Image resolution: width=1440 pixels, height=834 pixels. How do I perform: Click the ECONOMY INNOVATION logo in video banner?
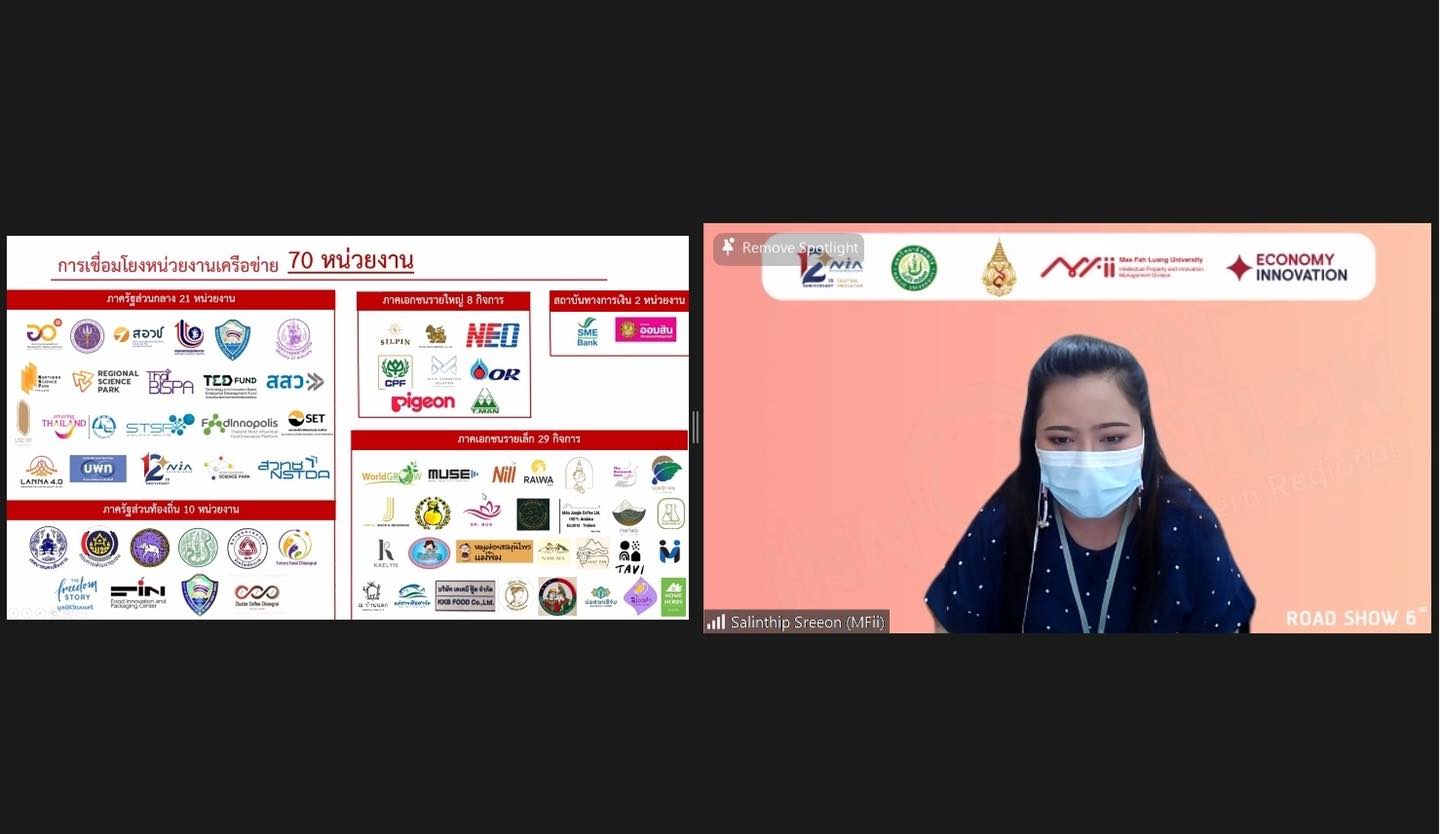click(1288, 267)
